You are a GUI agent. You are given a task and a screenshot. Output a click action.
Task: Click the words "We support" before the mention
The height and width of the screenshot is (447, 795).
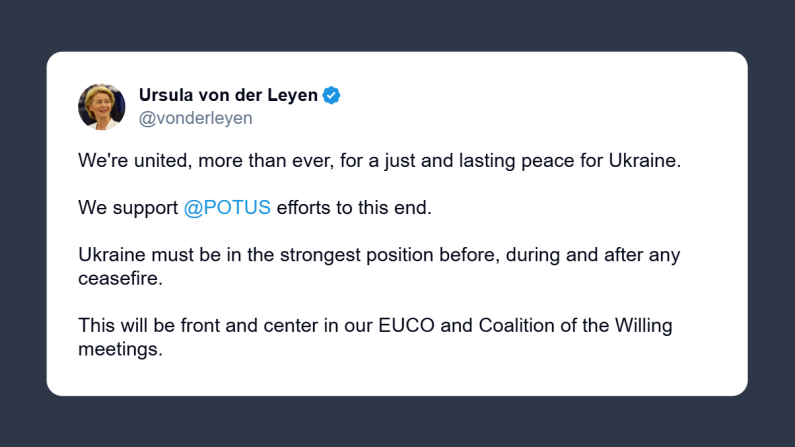coord(128,207)
